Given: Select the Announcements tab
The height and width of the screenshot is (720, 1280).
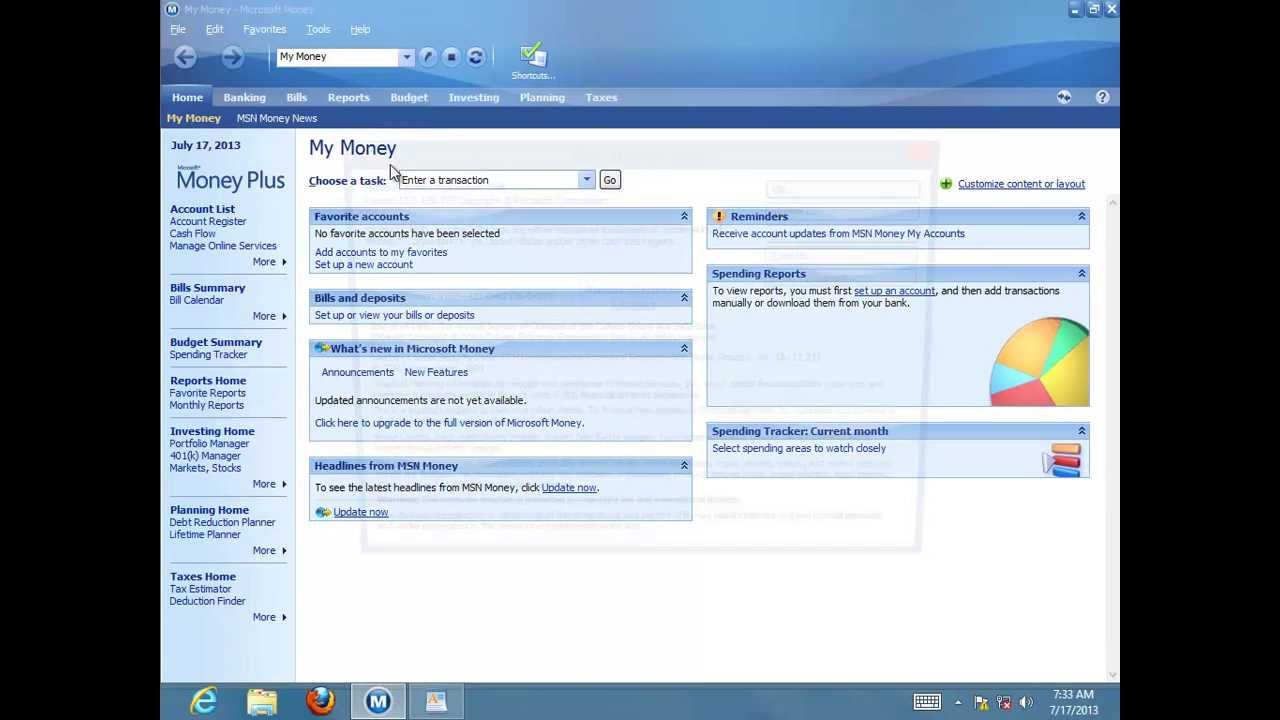Looking at the screenshot, I should pos(358,372).
